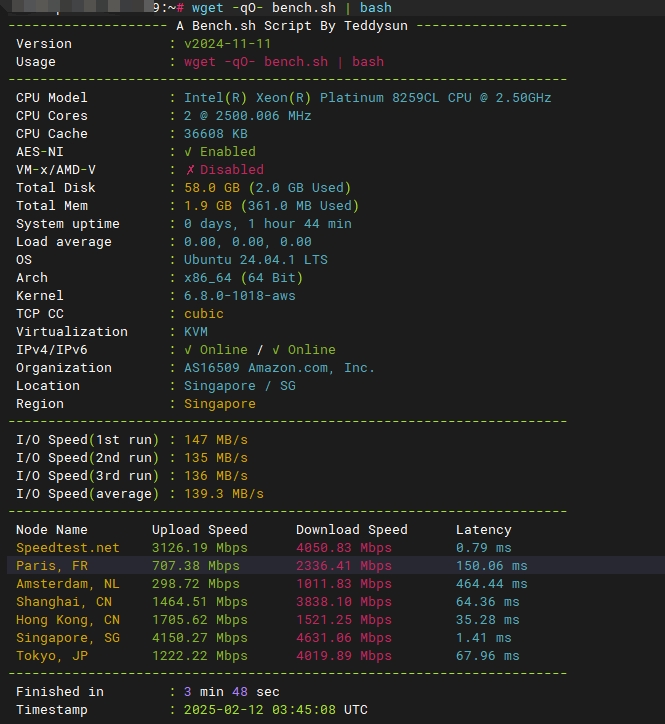
Task: Click the red cross before Disabled
Action: [x=189, y=170]
